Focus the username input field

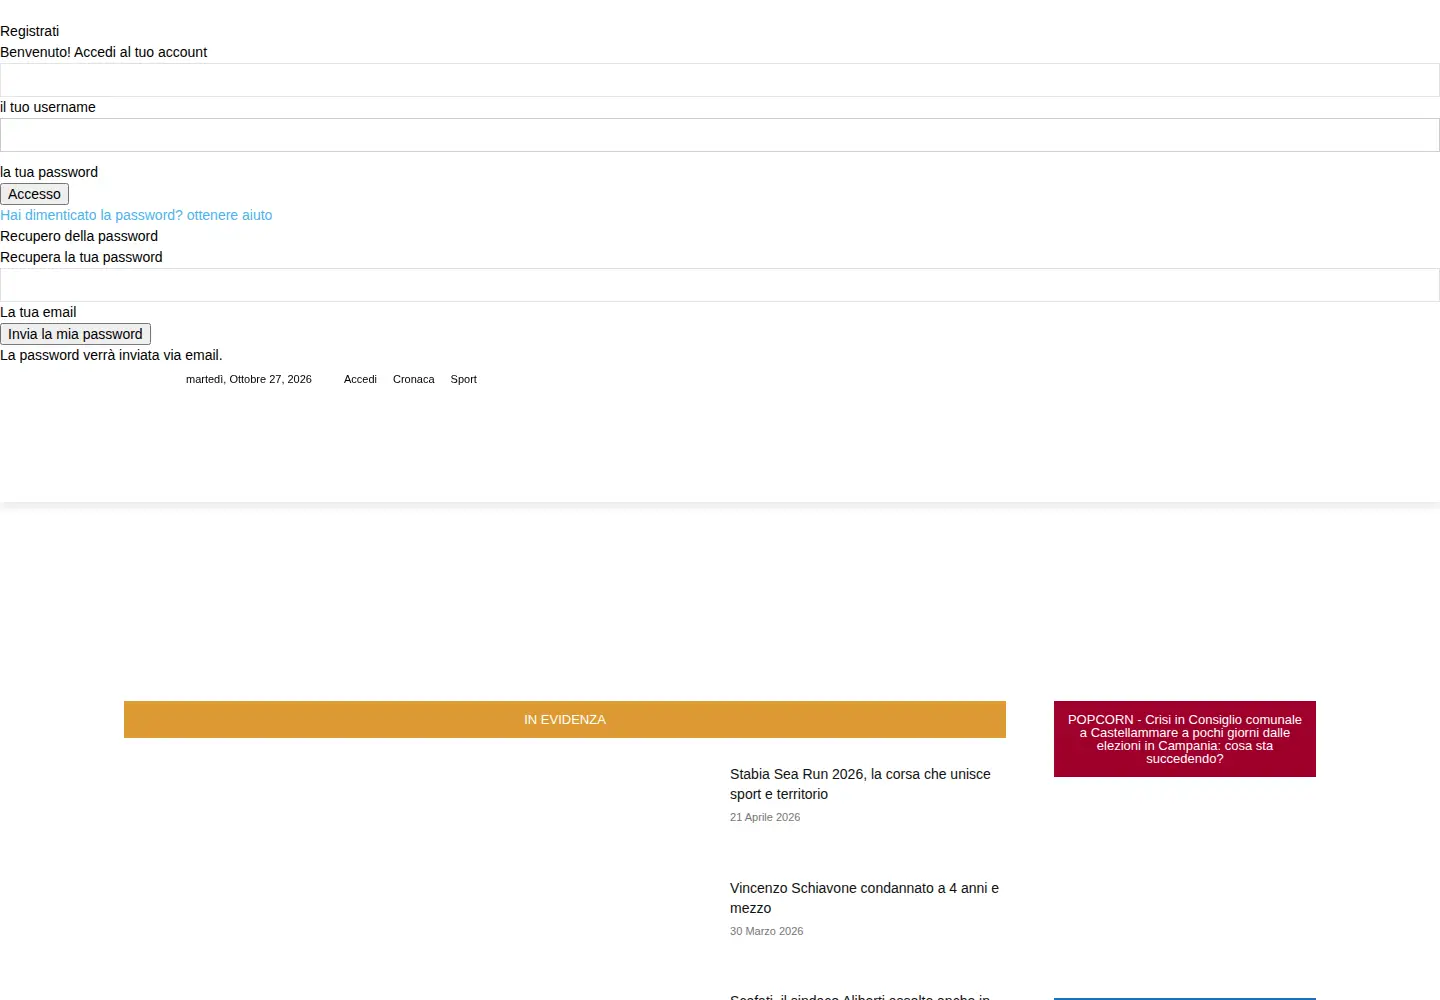click(x=720, y=80)
